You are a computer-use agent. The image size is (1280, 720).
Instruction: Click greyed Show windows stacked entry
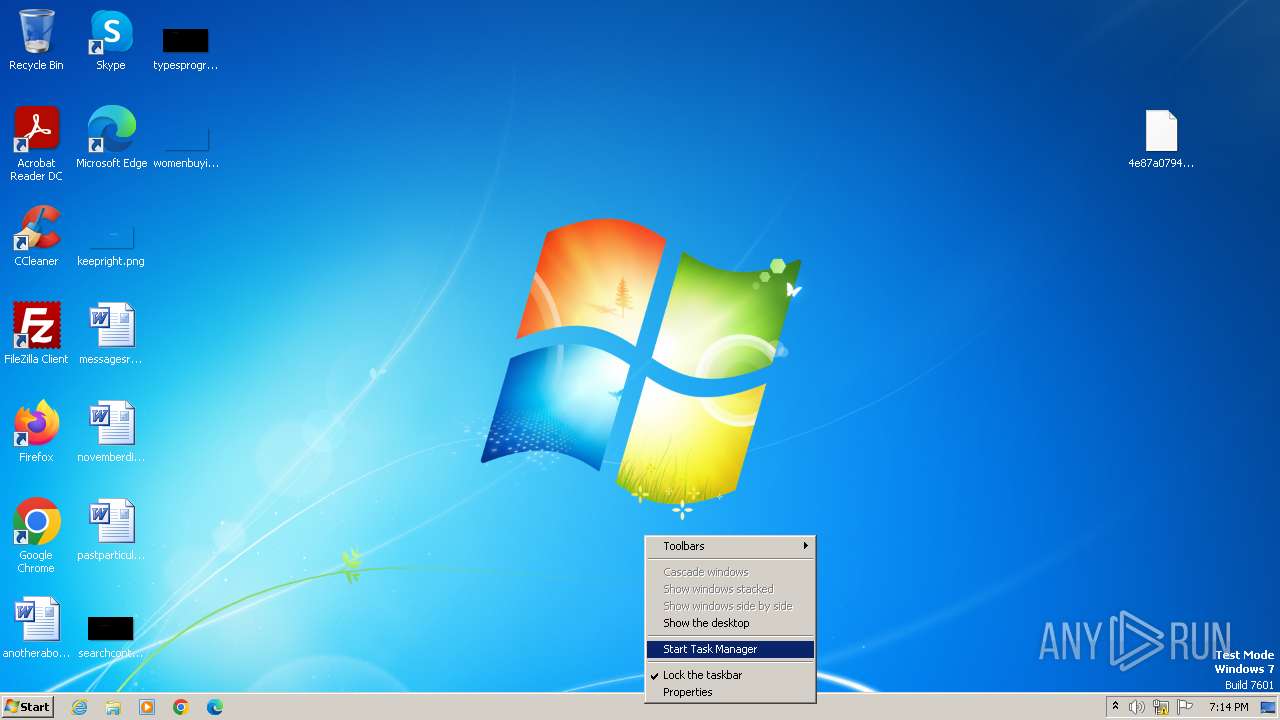[x=730, y=589]
